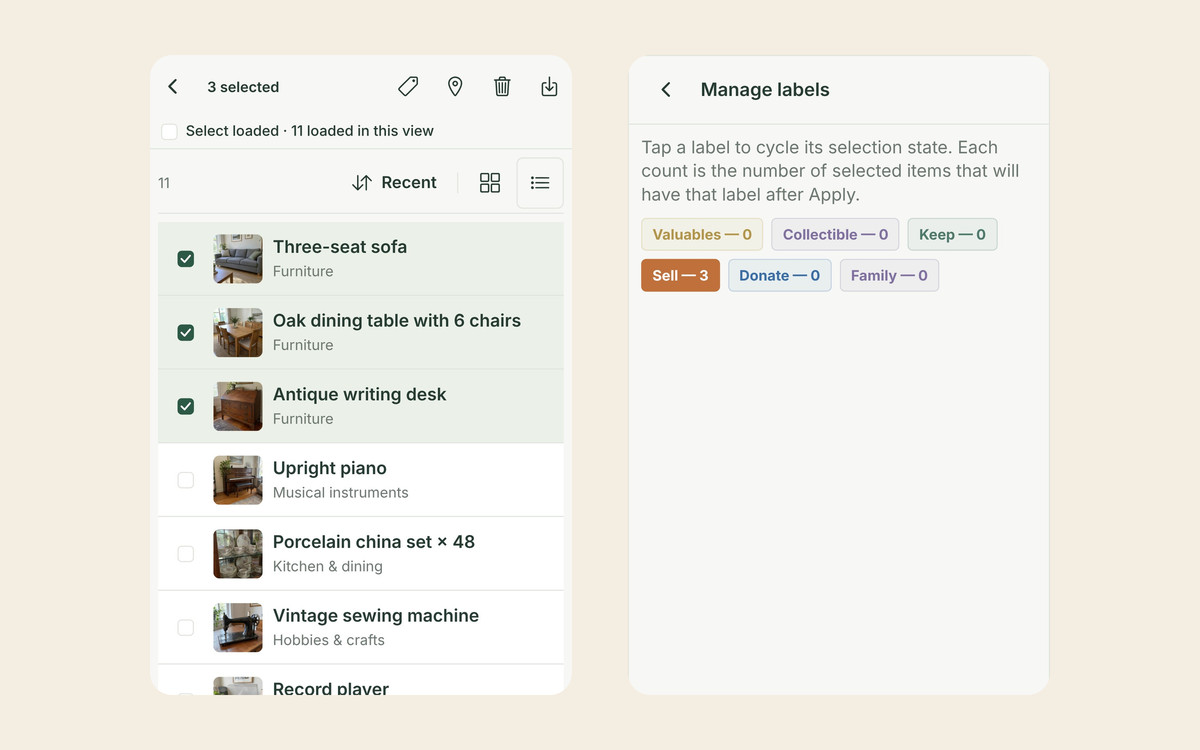Check the Porcelain china set checkbox
Viewport: 1200px width, 750px height.
tap(186, 554)
